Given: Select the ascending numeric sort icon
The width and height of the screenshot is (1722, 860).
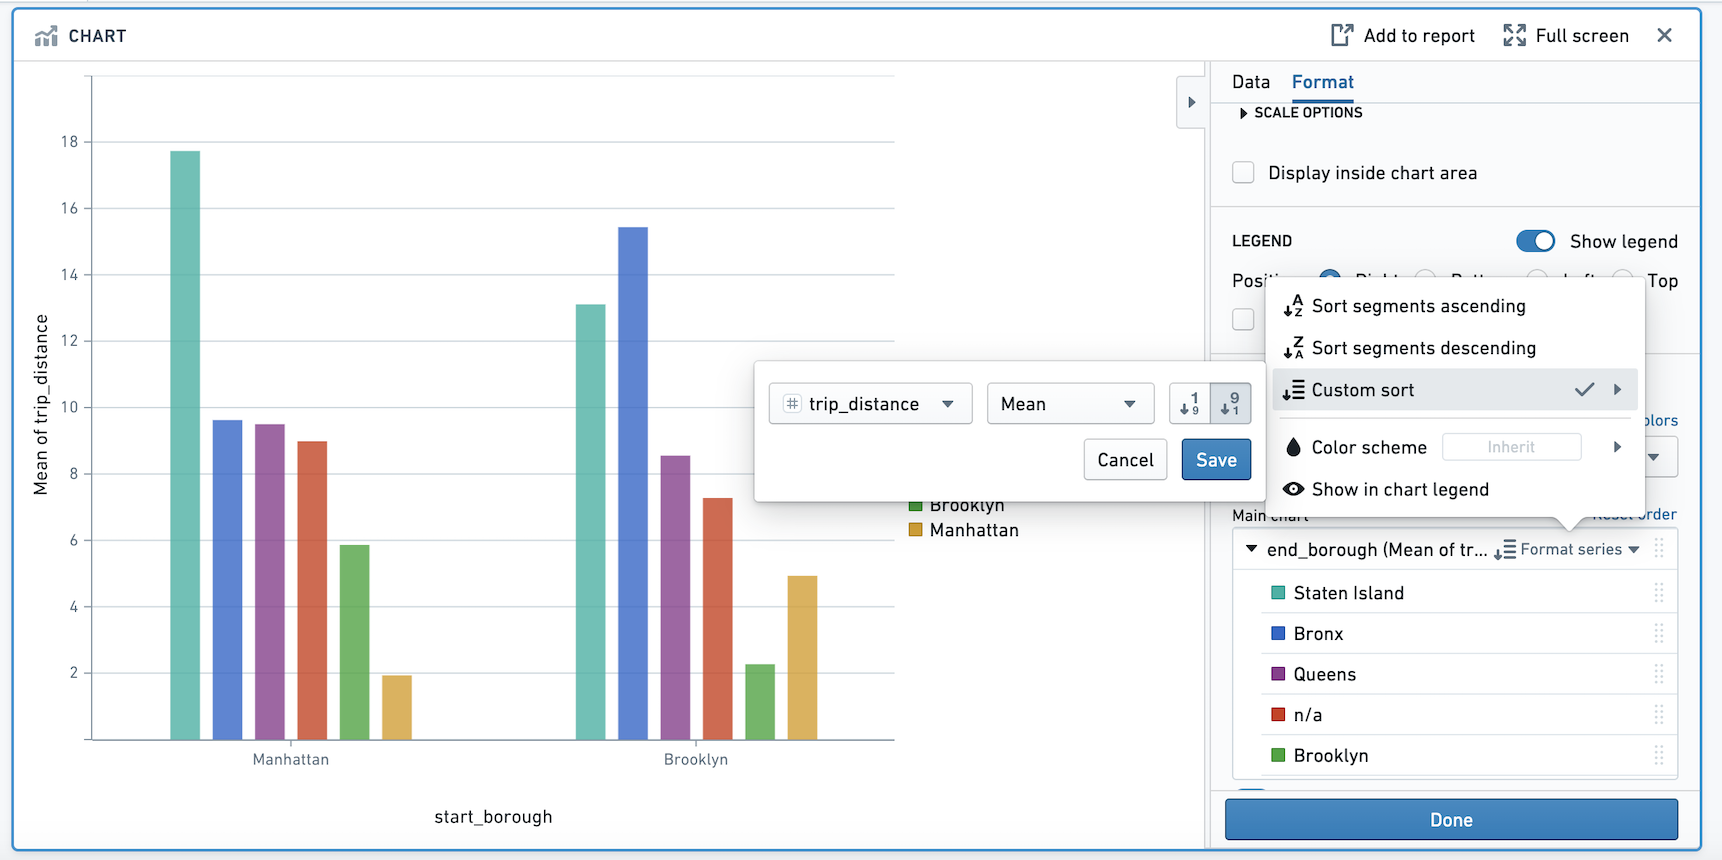Looking at the screenshot, I should coord(1190,404).
